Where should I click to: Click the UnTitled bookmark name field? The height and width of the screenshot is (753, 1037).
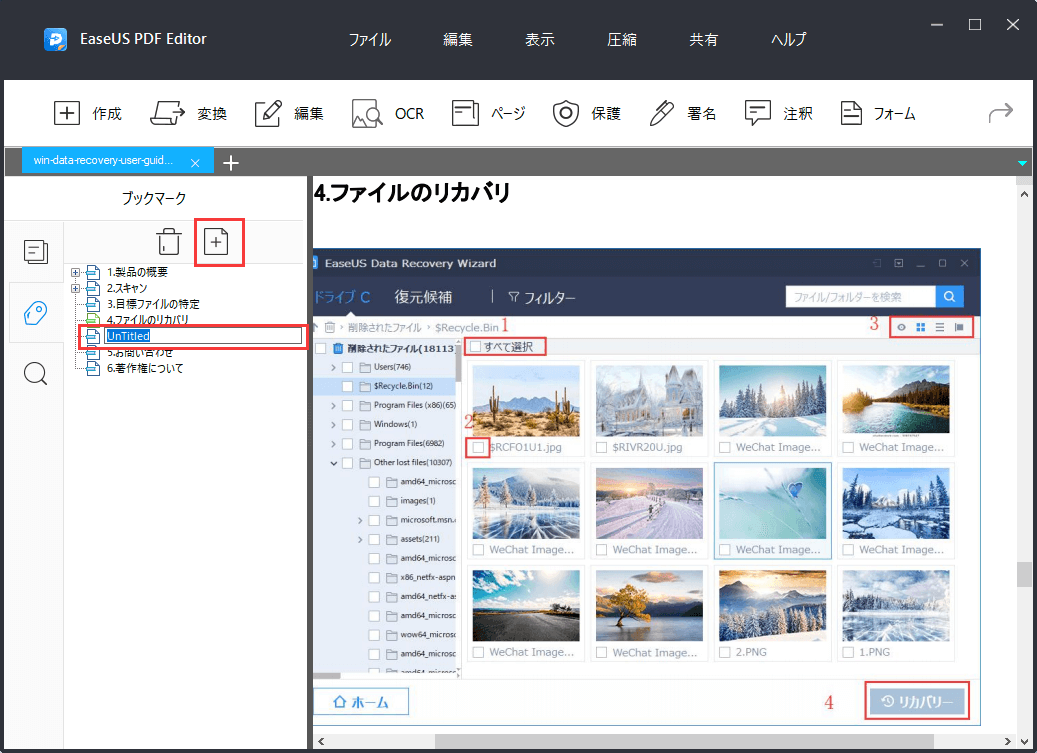pyautogui.click(x=130, y=336)
